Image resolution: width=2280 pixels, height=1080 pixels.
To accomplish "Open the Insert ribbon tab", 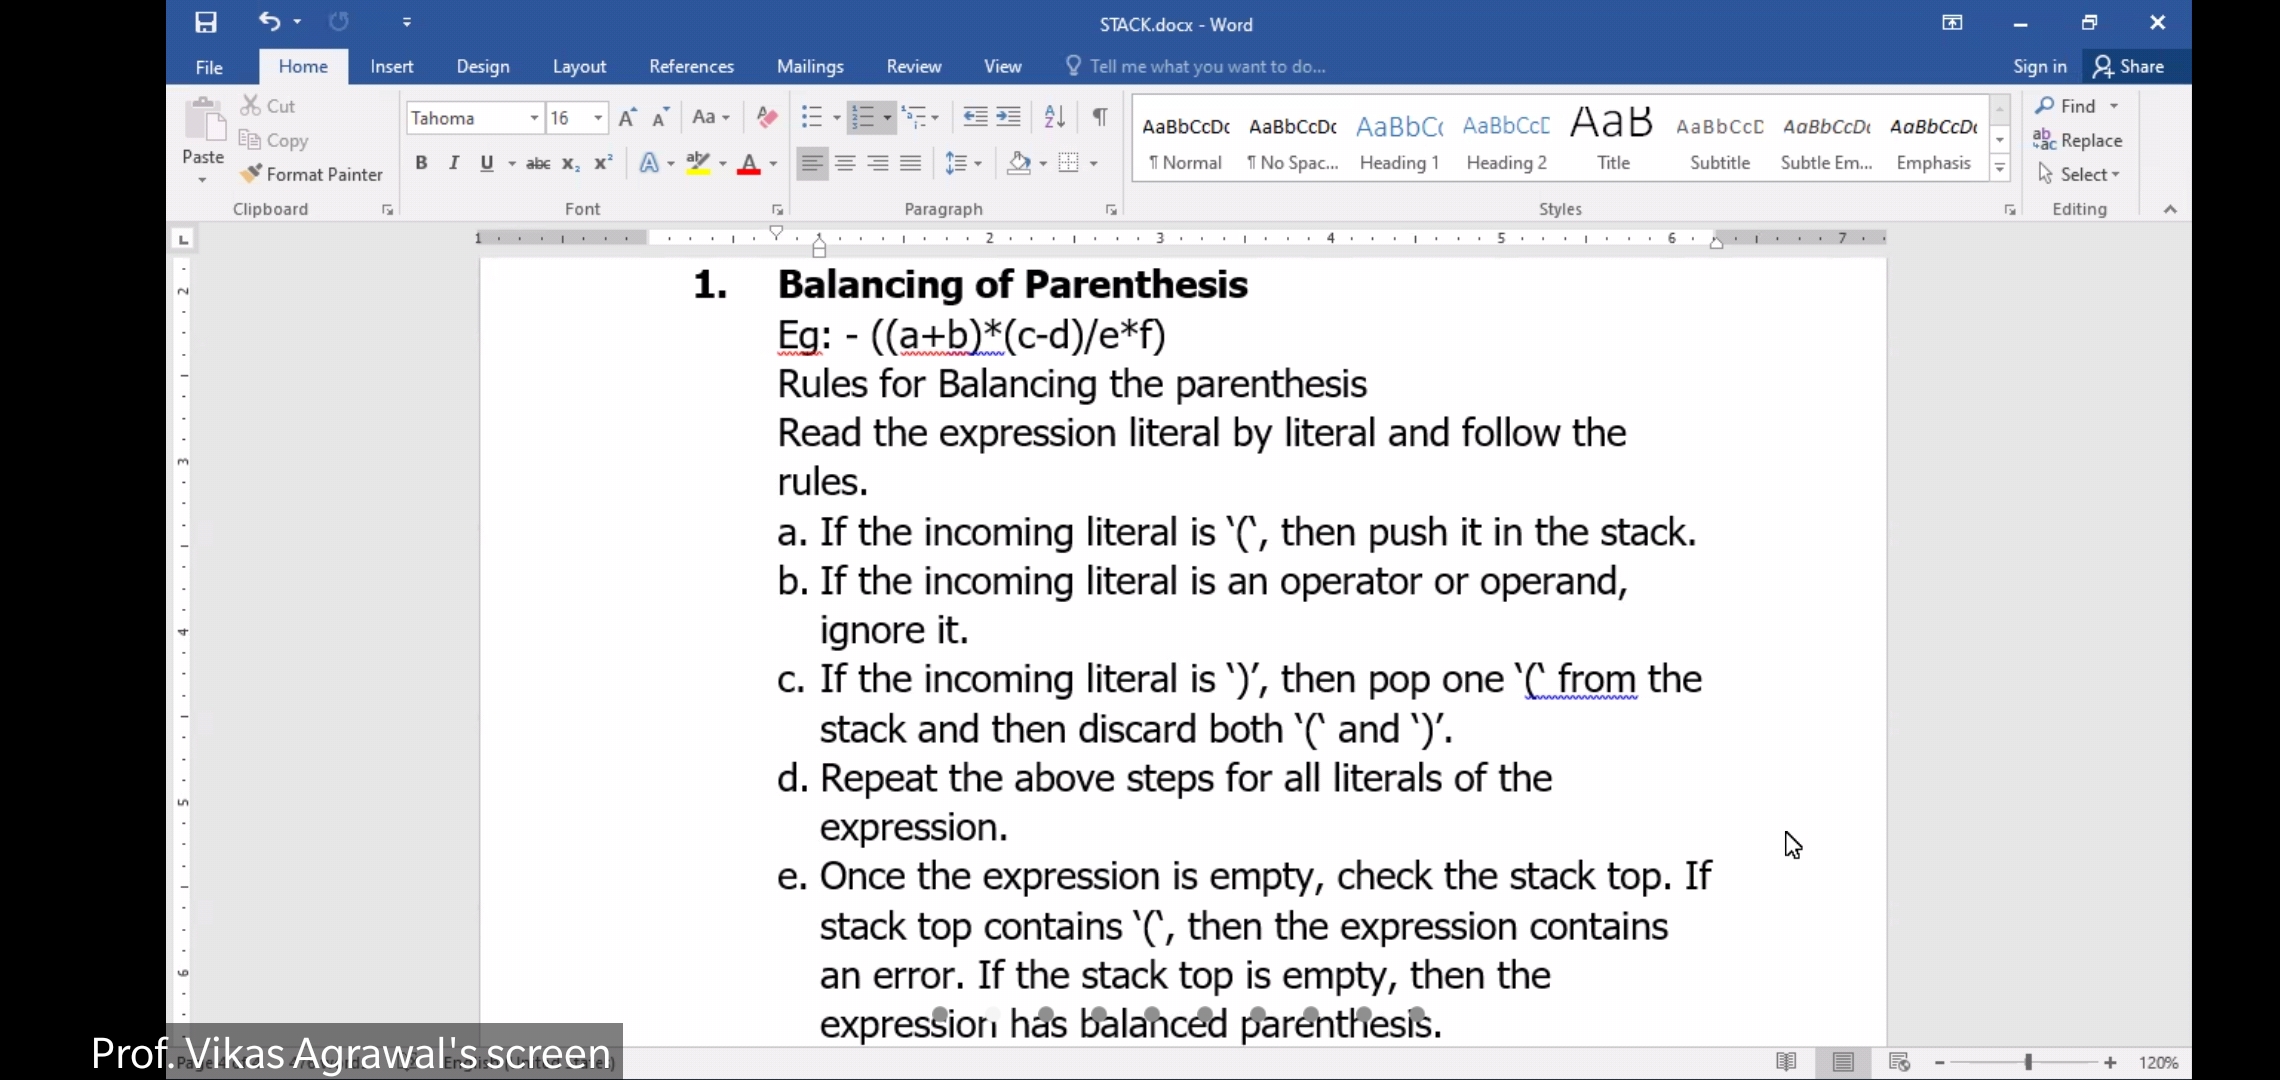I will (391, 66).
